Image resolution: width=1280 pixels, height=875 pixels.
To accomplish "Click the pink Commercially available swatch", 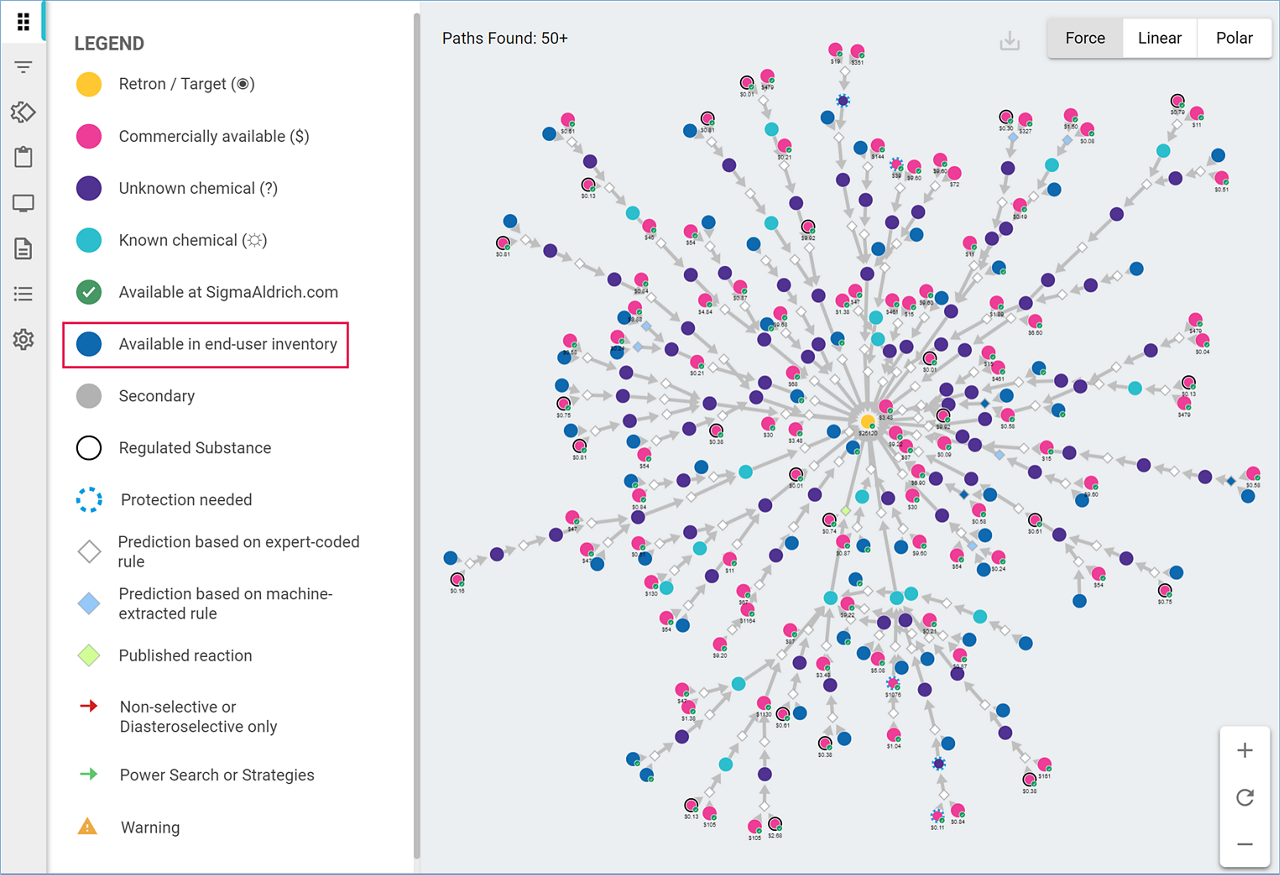I will pos(89,136).
